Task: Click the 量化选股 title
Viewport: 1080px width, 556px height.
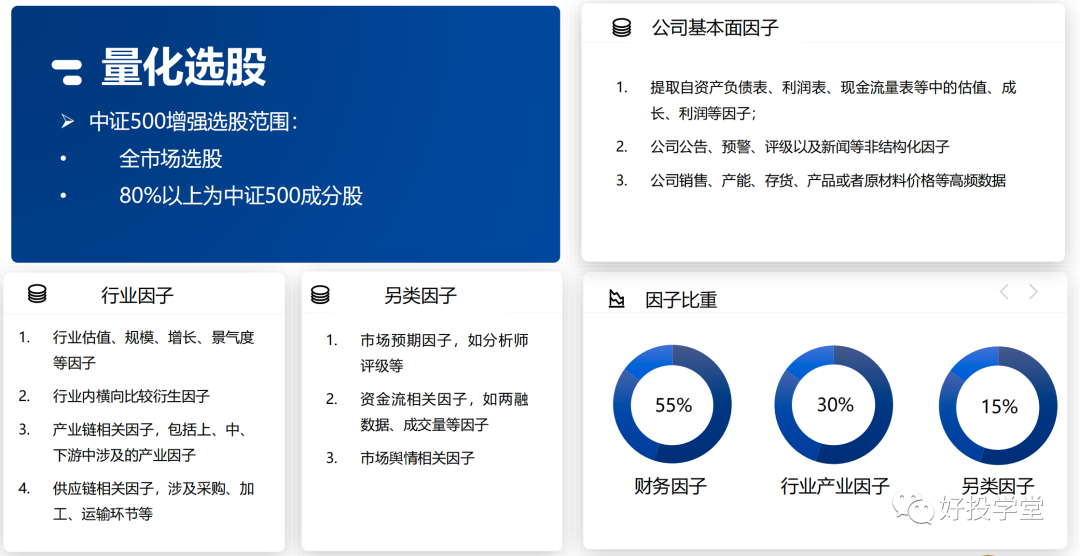Action: (x=184, y=68)
